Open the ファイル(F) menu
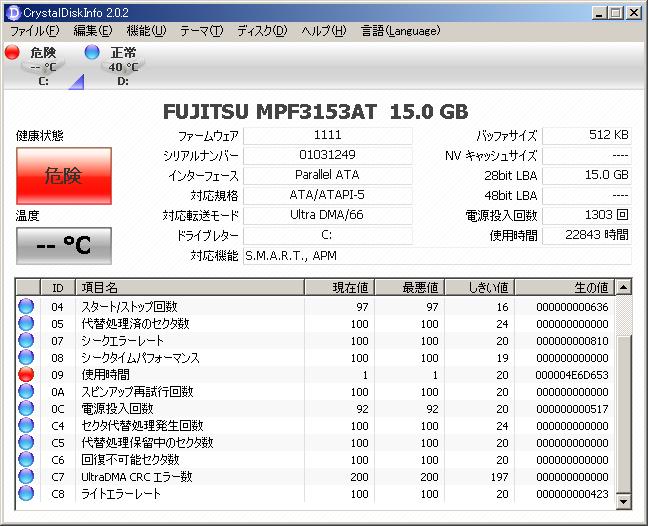 (34, 31)
